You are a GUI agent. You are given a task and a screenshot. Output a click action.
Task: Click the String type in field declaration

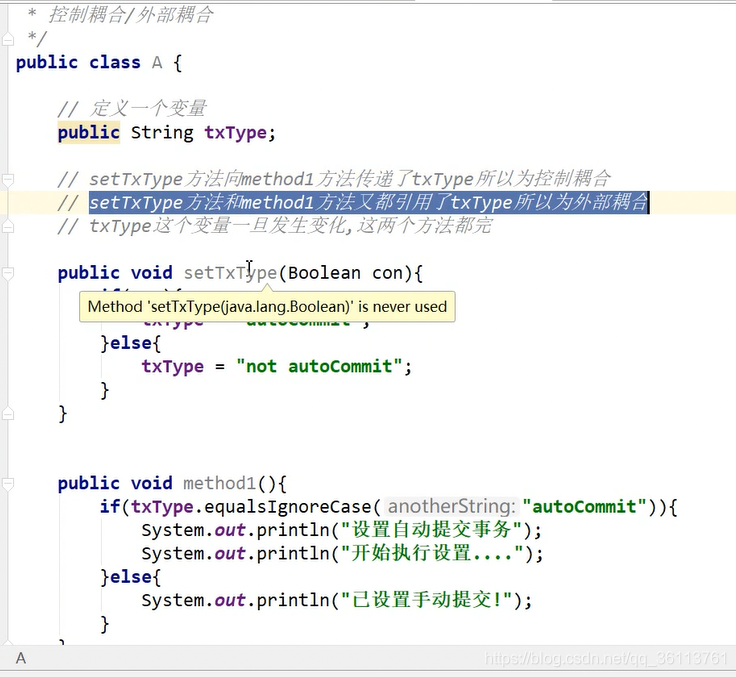162,133
